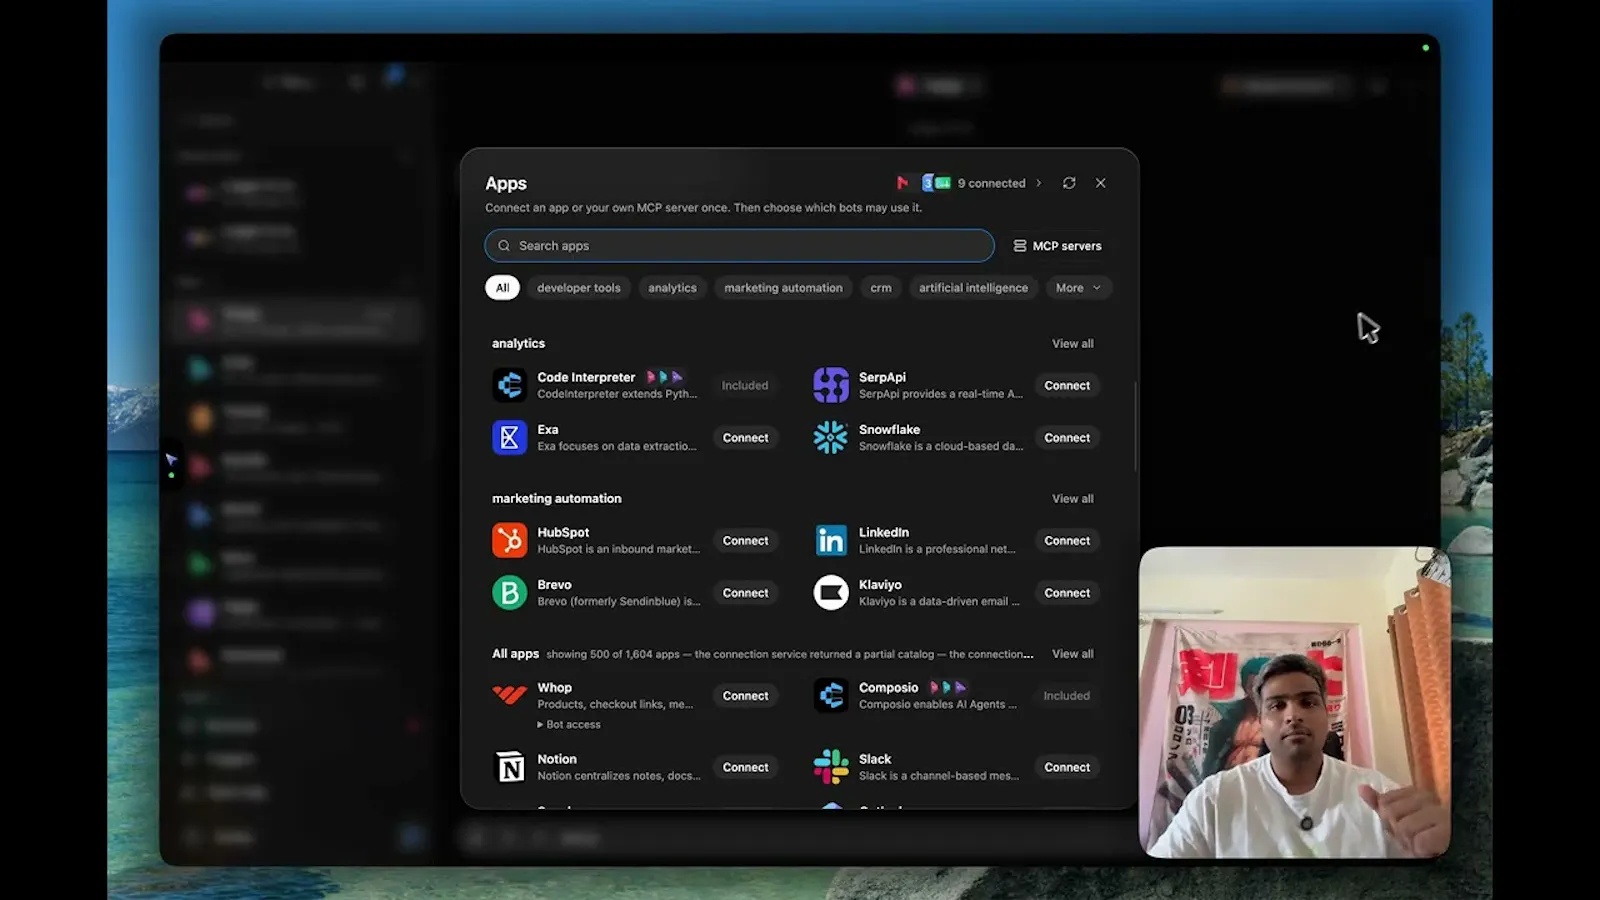The image size is (1600, 900).
Task: Open the MCP servers panel
Action: pos(1057,246)
